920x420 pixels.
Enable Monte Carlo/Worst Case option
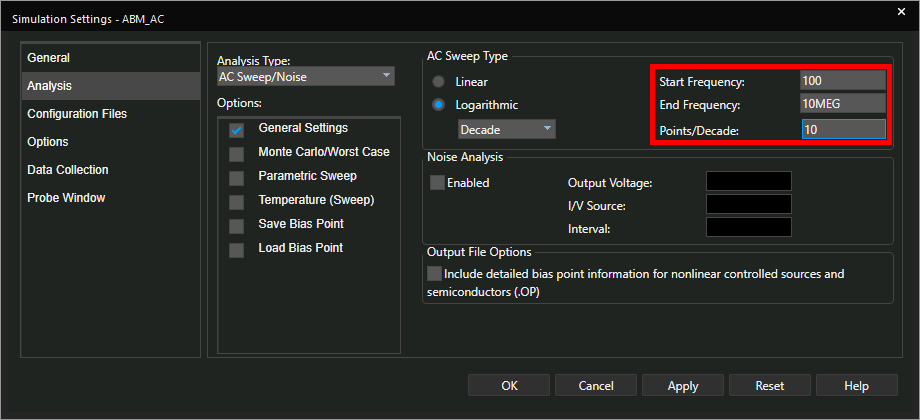(x=236, y=154)
